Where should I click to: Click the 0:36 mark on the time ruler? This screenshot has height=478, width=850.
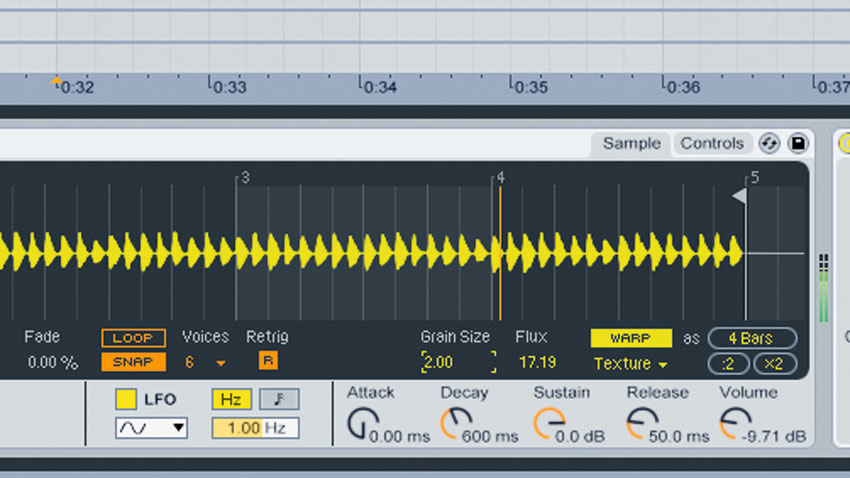(680, 86)
